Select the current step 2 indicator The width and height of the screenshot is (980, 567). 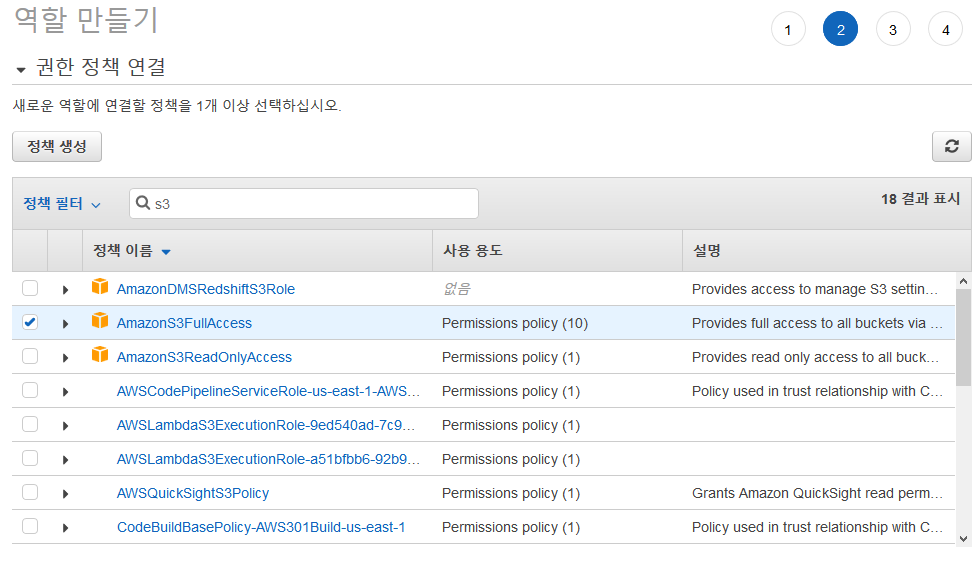(841, 29)
